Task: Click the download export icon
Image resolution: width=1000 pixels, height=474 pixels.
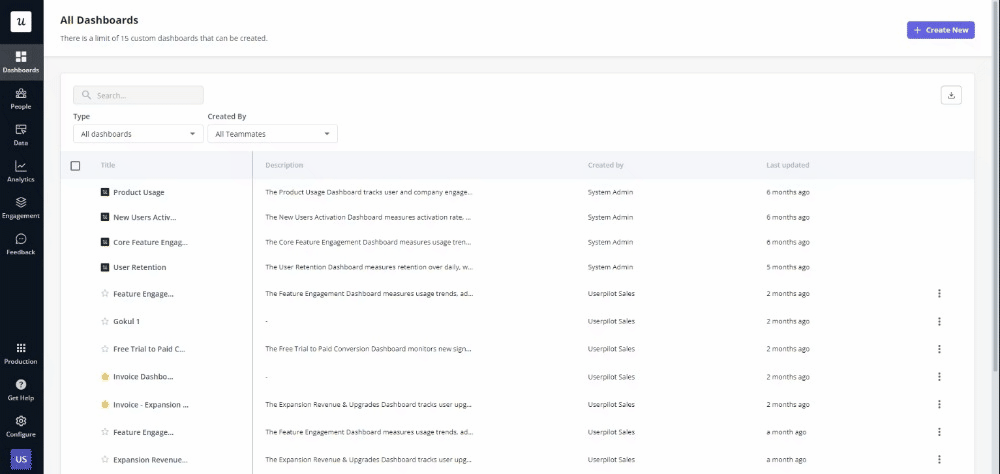Action: click(951, 95)
